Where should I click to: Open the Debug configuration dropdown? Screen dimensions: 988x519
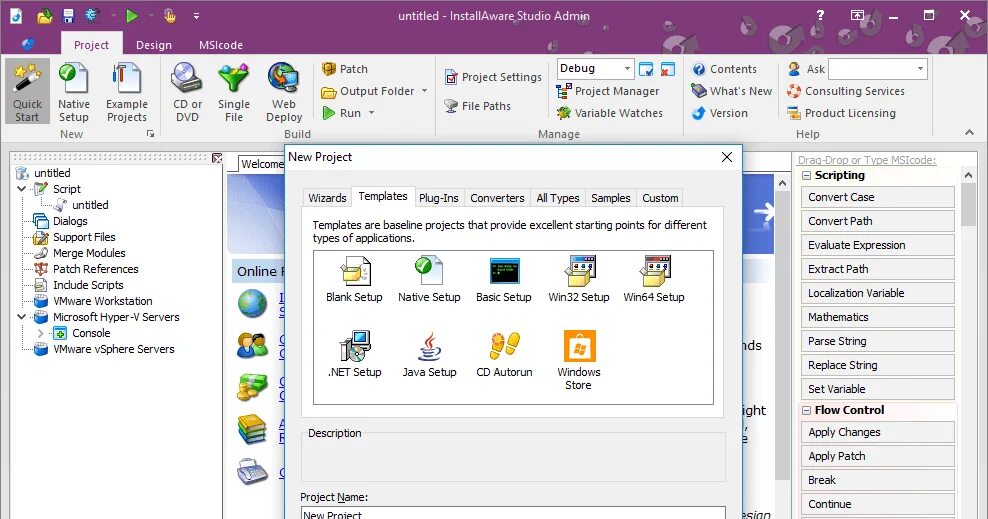pyautogui.click(x=627, y=68)
